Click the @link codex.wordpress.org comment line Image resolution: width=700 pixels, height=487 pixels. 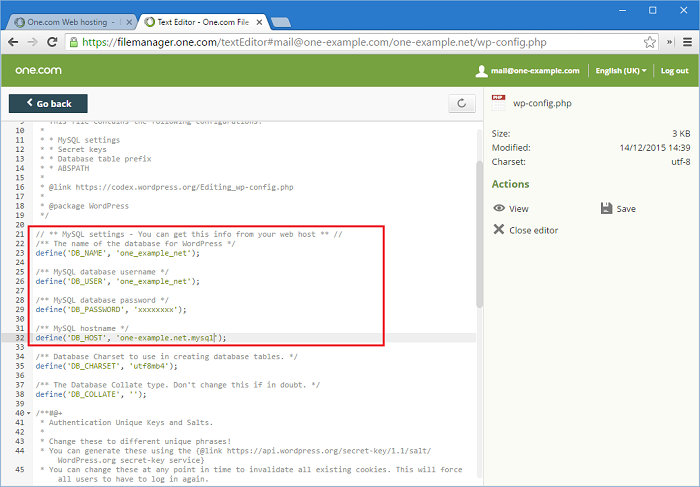pos(167,187)
